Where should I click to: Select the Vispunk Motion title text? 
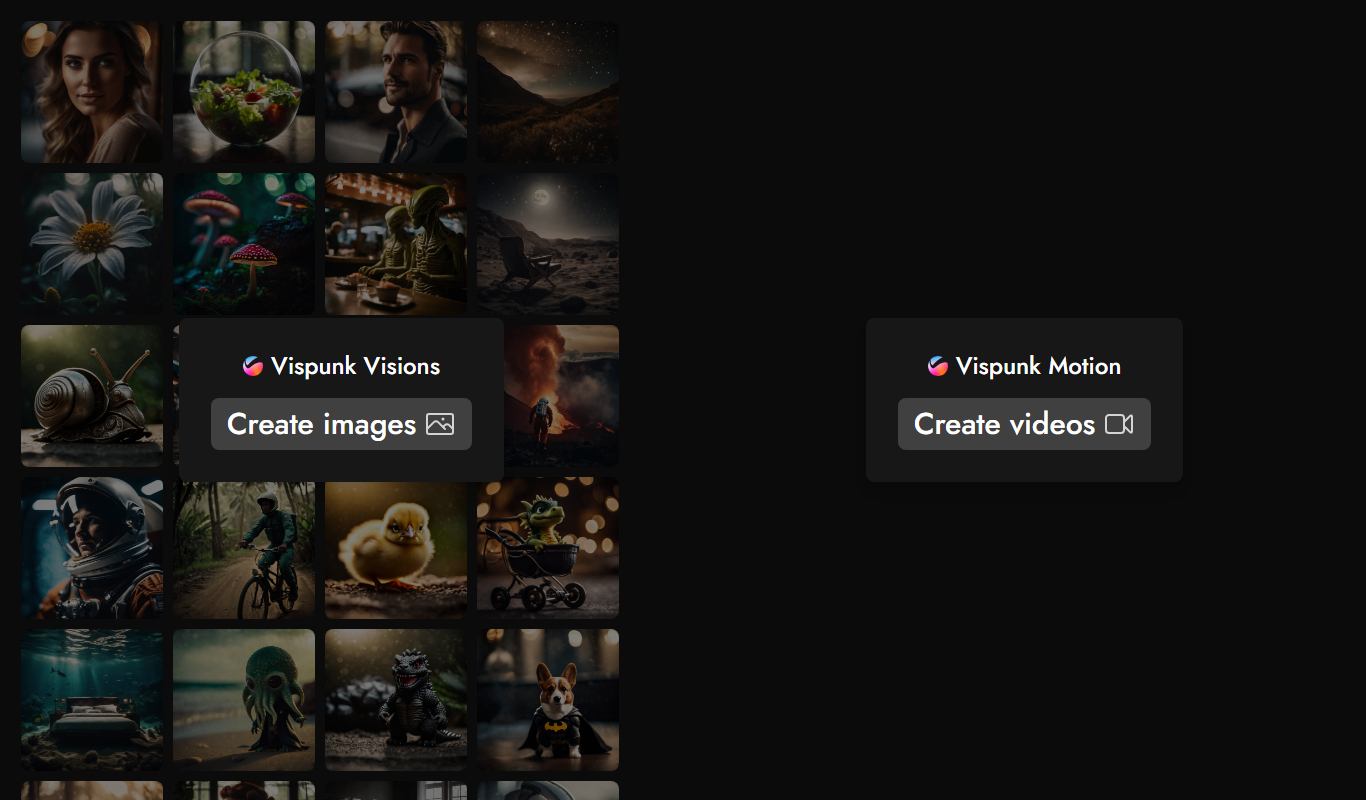1038,366
